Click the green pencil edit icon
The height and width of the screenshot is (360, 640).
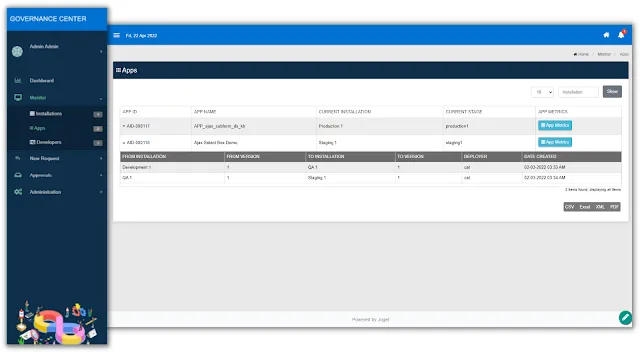[625, 318]
